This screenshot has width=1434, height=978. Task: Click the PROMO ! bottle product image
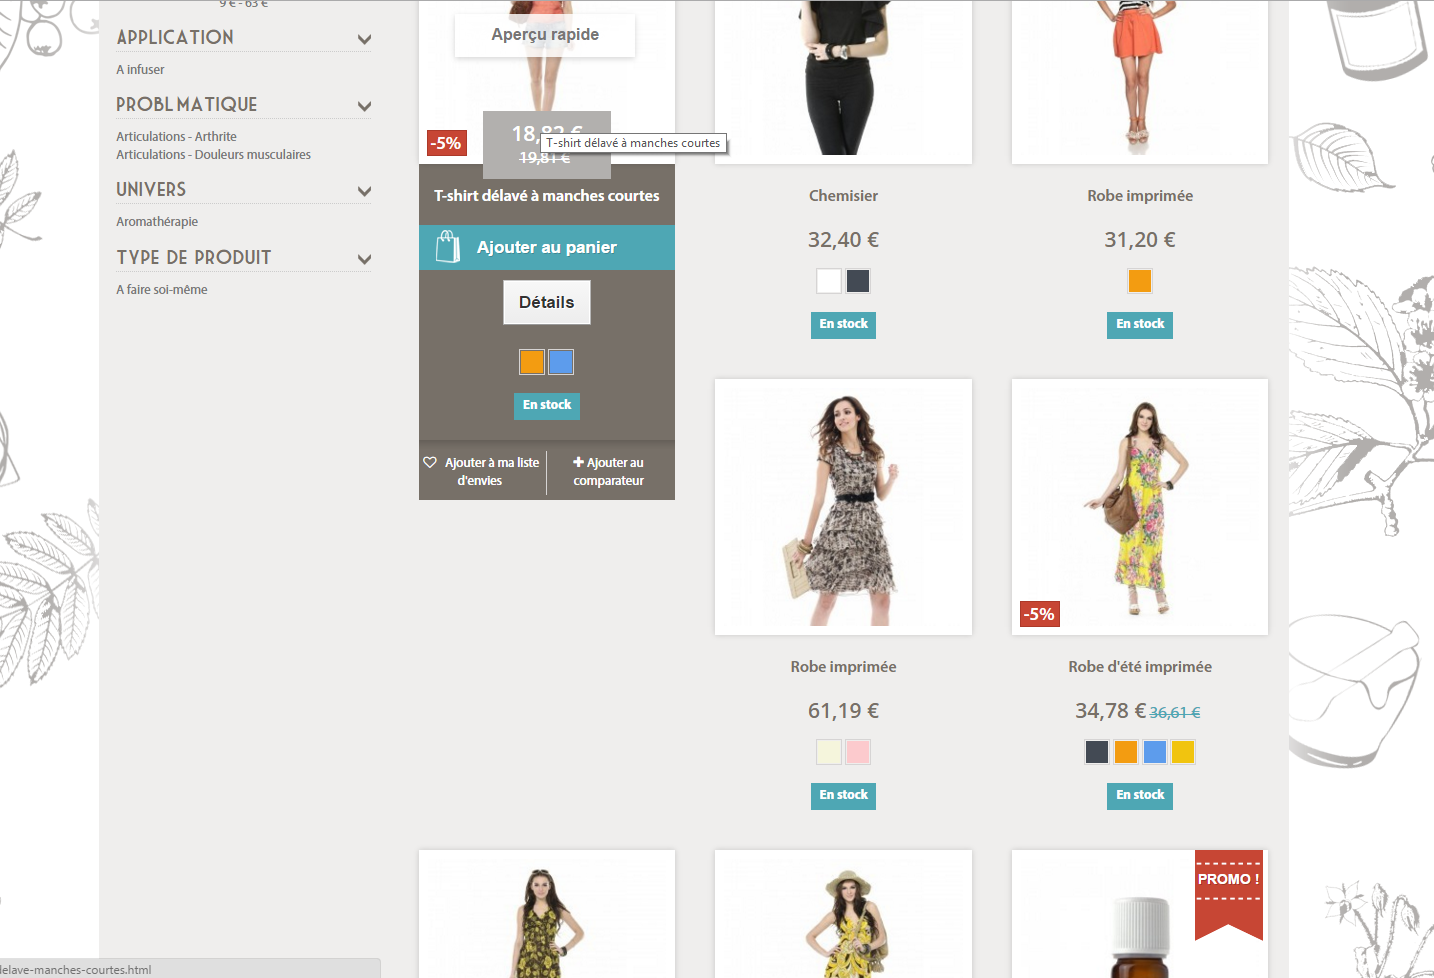pyautogui.click(x=1140, y=914)
